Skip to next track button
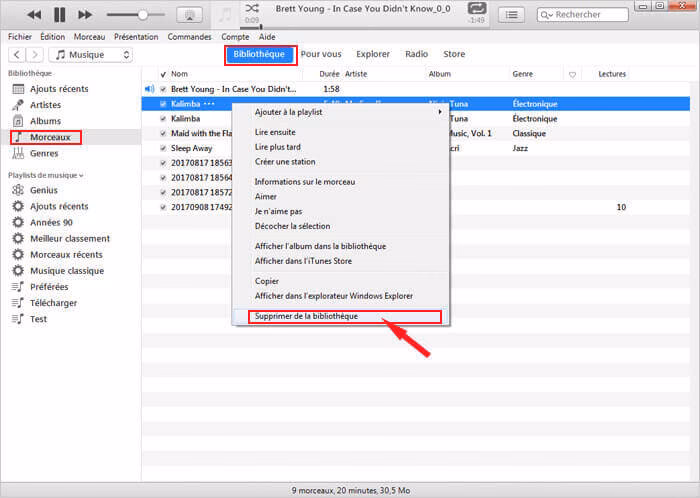The width and height of the screenshot is (700, 498). [85, 15]
